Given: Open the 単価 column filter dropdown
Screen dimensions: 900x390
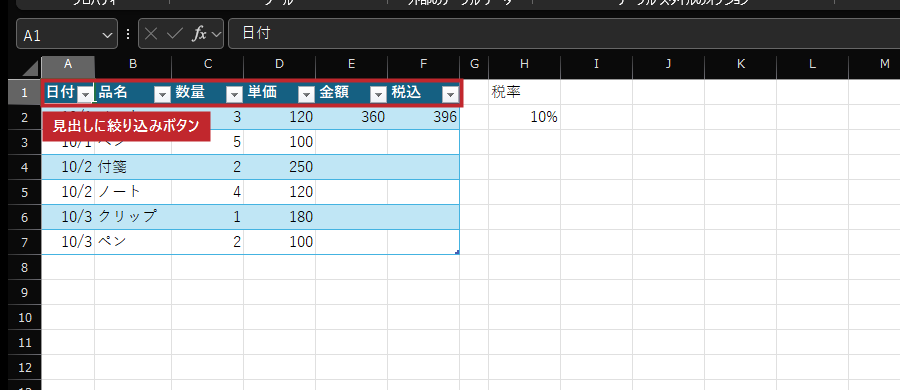Looking at the screenshot, I should click(307, 94).
